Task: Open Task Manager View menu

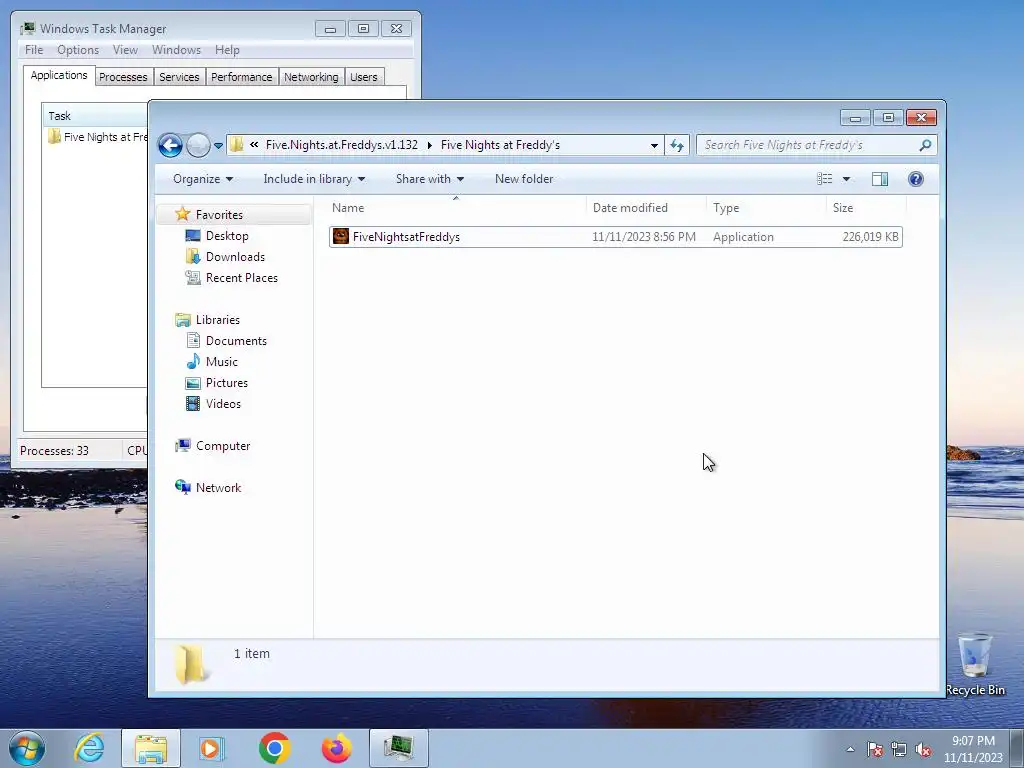Action: (x=125, y=50)
